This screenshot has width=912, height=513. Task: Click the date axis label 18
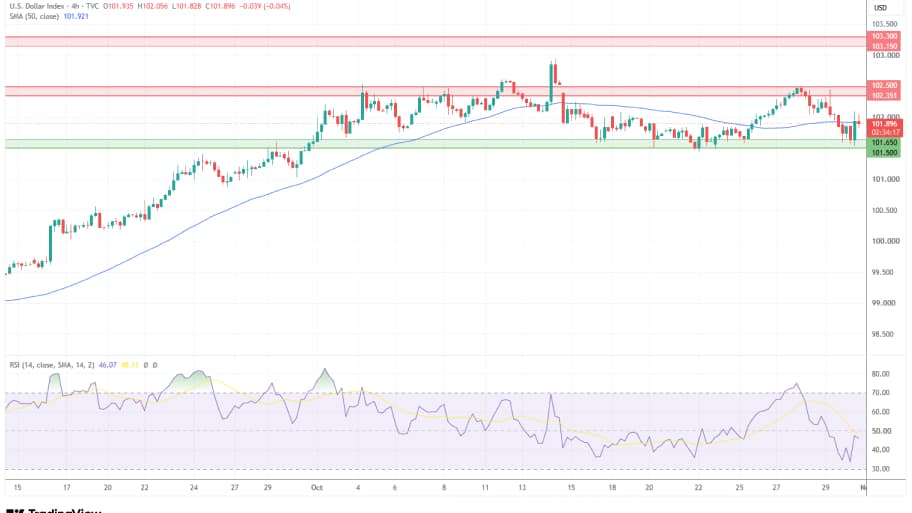point(612,487)
